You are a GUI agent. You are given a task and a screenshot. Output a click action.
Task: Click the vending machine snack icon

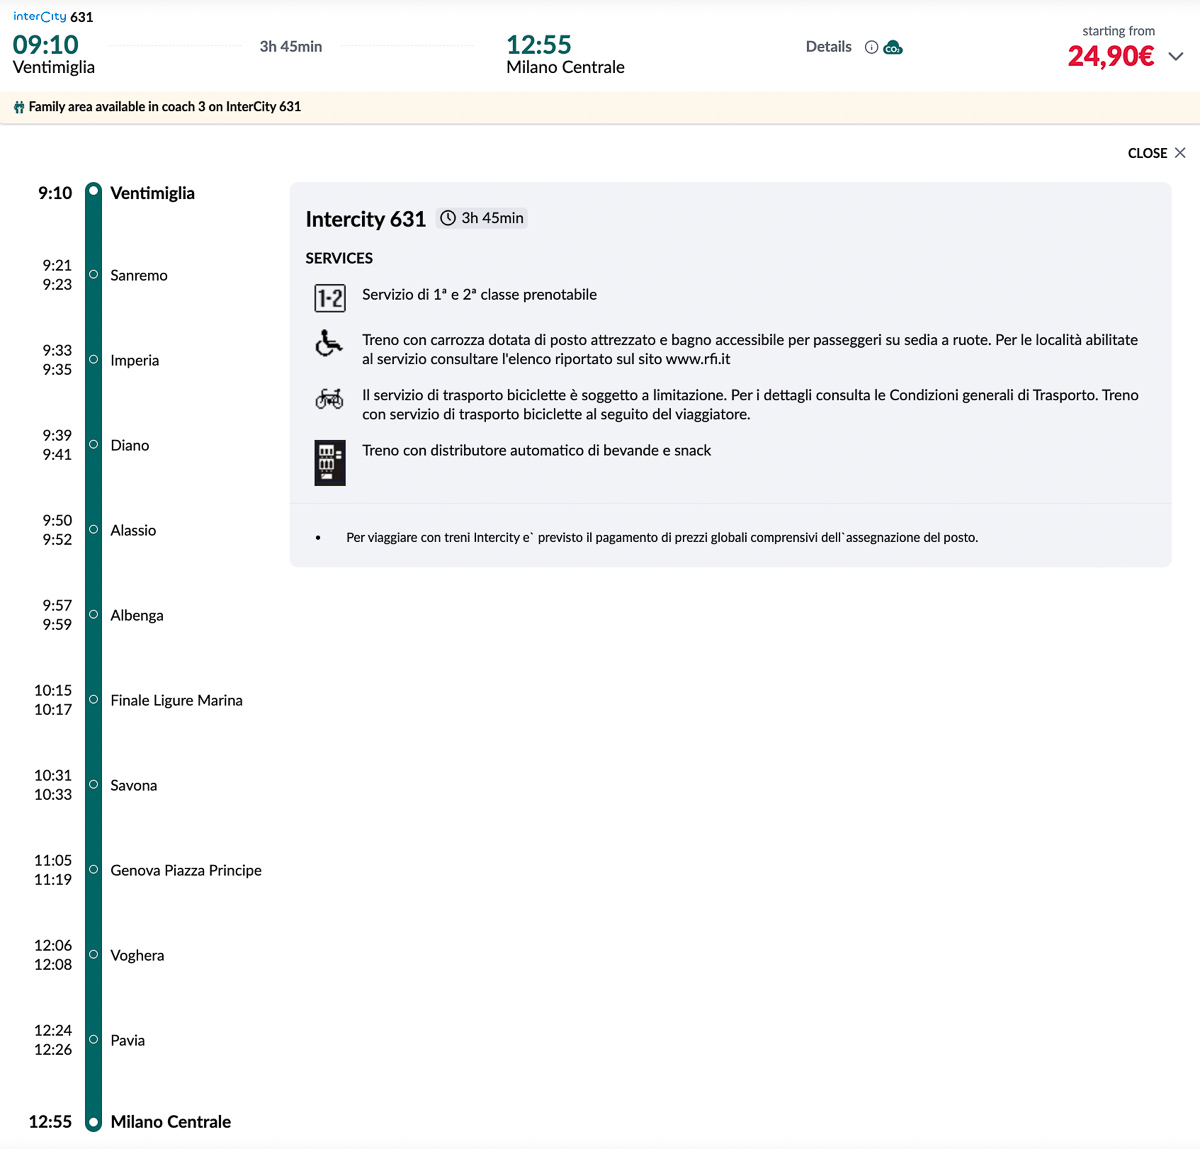click(x=330, y=463)
